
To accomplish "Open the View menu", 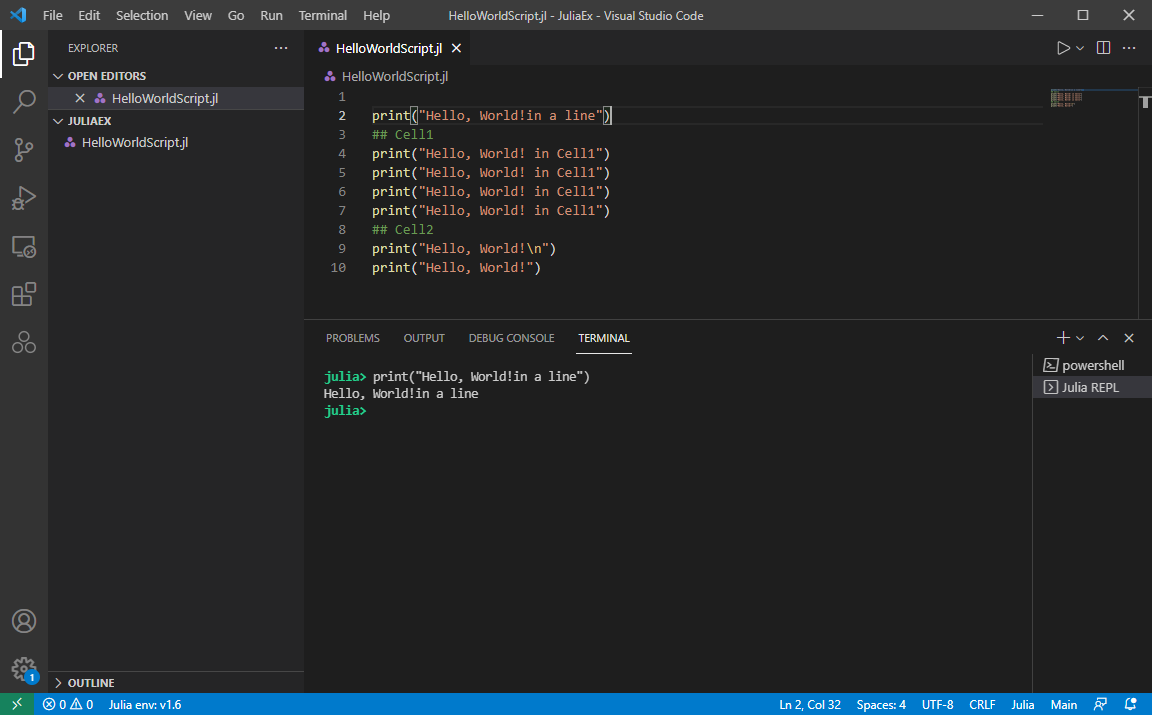I will coord(198,15).
